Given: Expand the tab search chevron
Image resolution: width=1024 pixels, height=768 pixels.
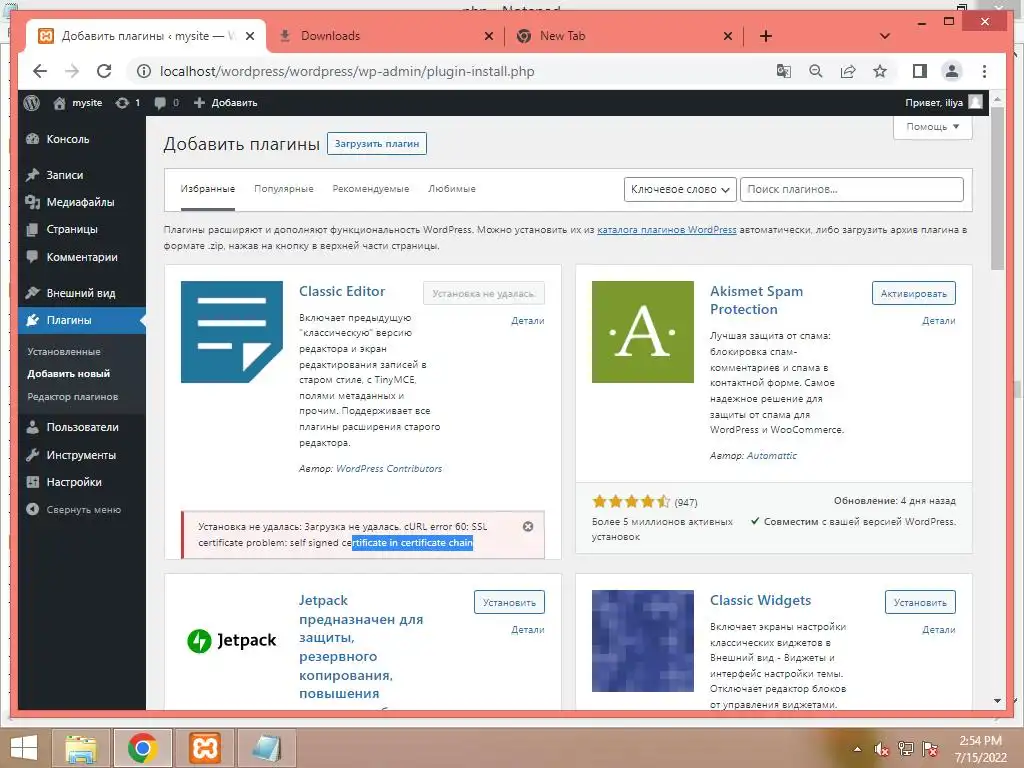Looking at the screenshot, I should point(885,36).
